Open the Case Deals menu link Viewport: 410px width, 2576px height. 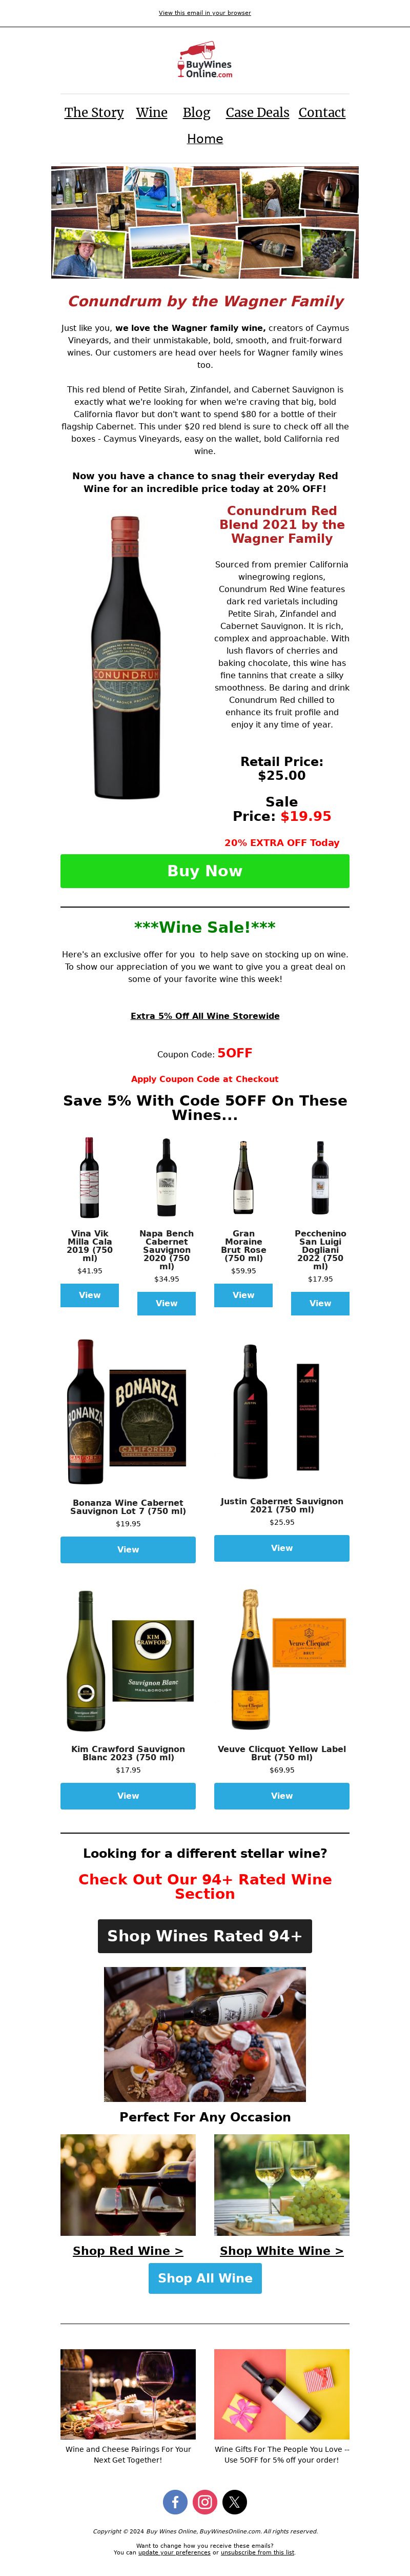click(x=257, y=113)
